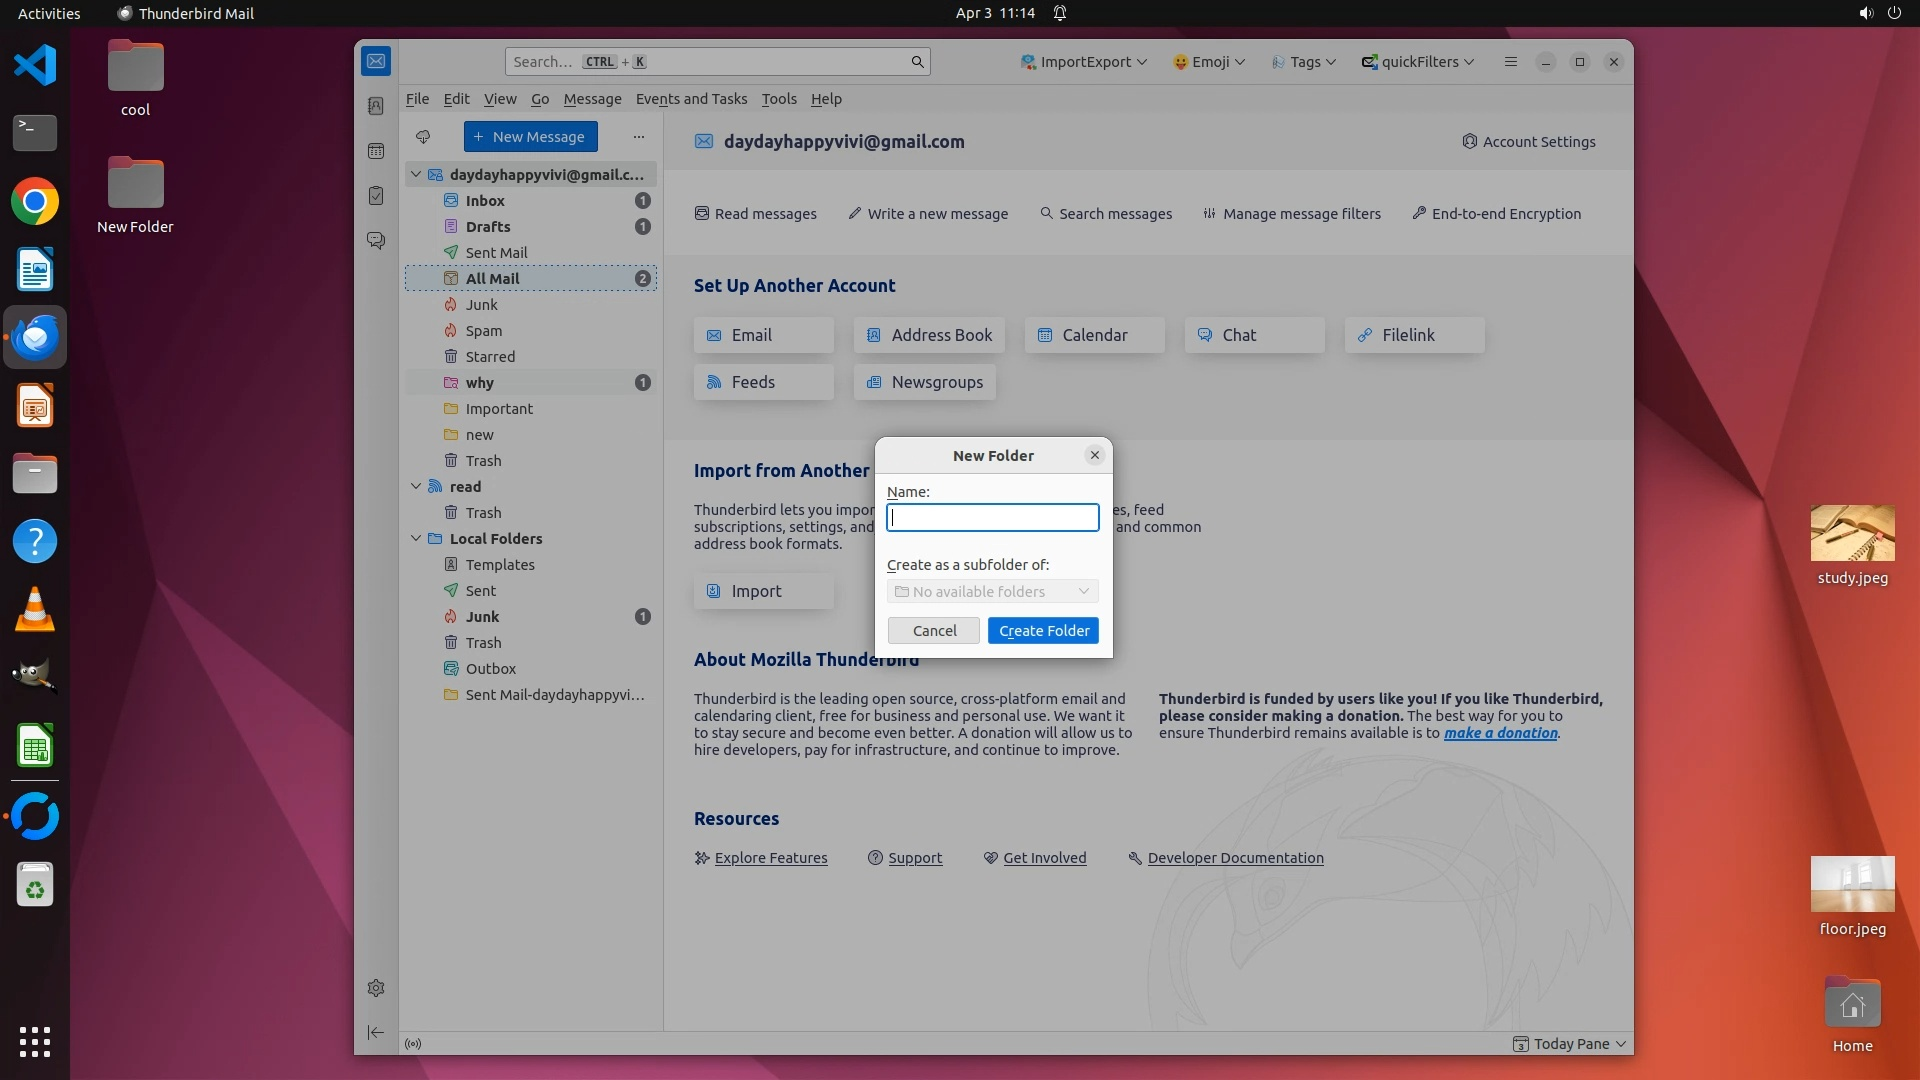
Task: Open the subfolder parent dropdown
Action: tap(992, 592)
